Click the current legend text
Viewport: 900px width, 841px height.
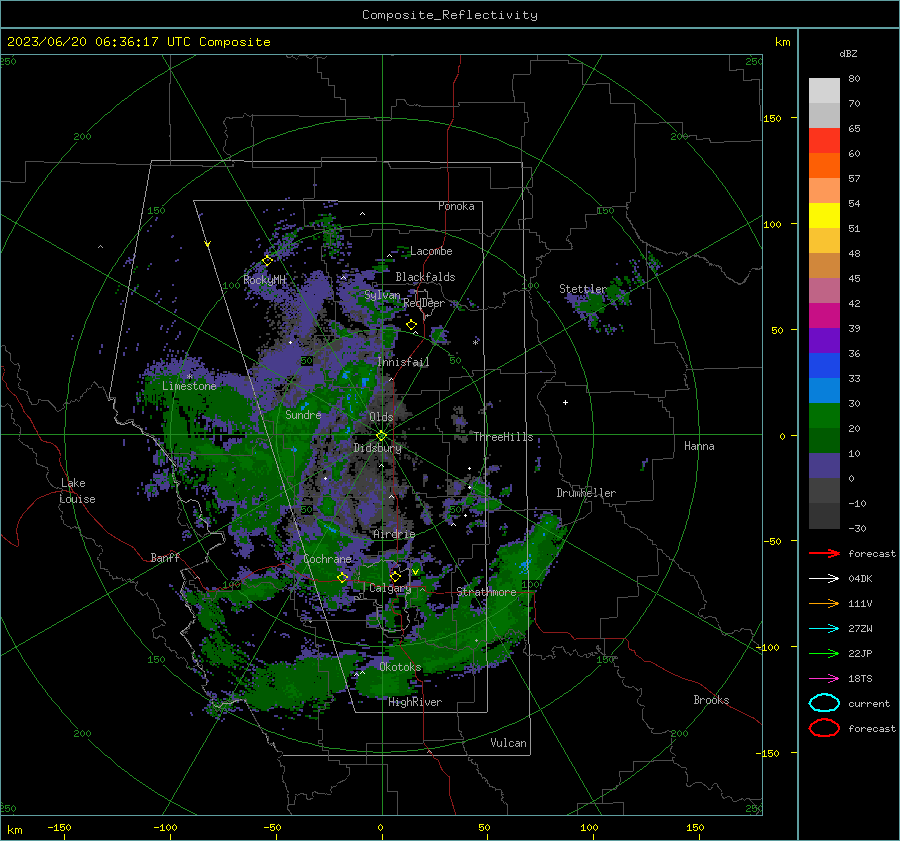coord(869,703)
